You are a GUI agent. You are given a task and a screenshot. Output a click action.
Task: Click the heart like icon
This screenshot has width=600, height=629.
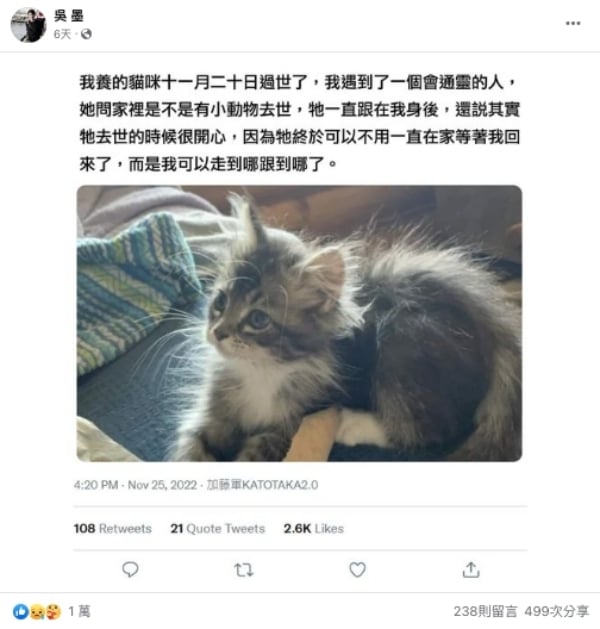tap(357, 569)
